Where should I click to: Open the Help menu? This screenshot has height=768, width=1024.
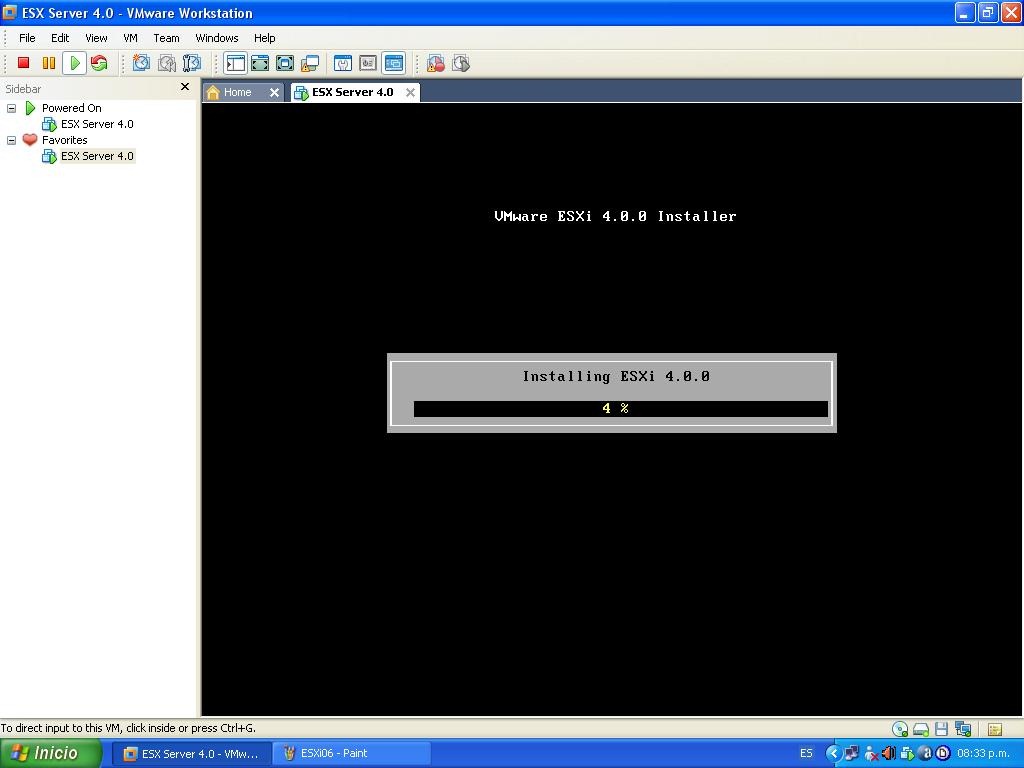pyautogui.click(x=264, y=38)
